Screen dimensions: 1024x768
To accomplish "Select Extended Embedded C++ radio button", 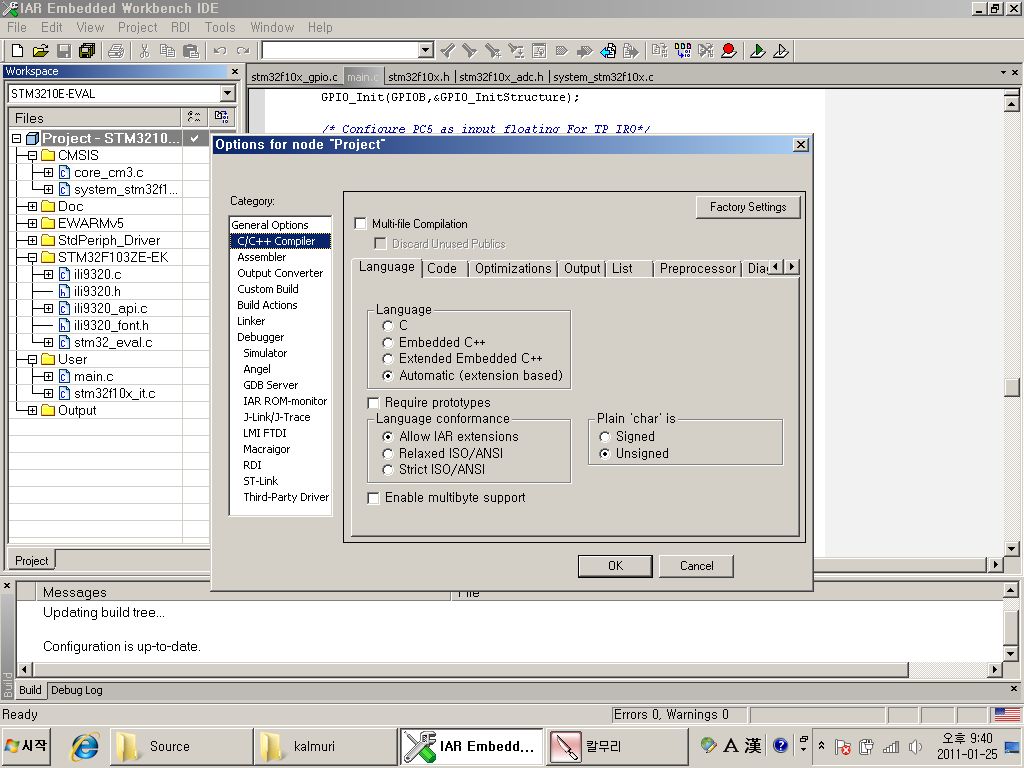I will 388,359.
